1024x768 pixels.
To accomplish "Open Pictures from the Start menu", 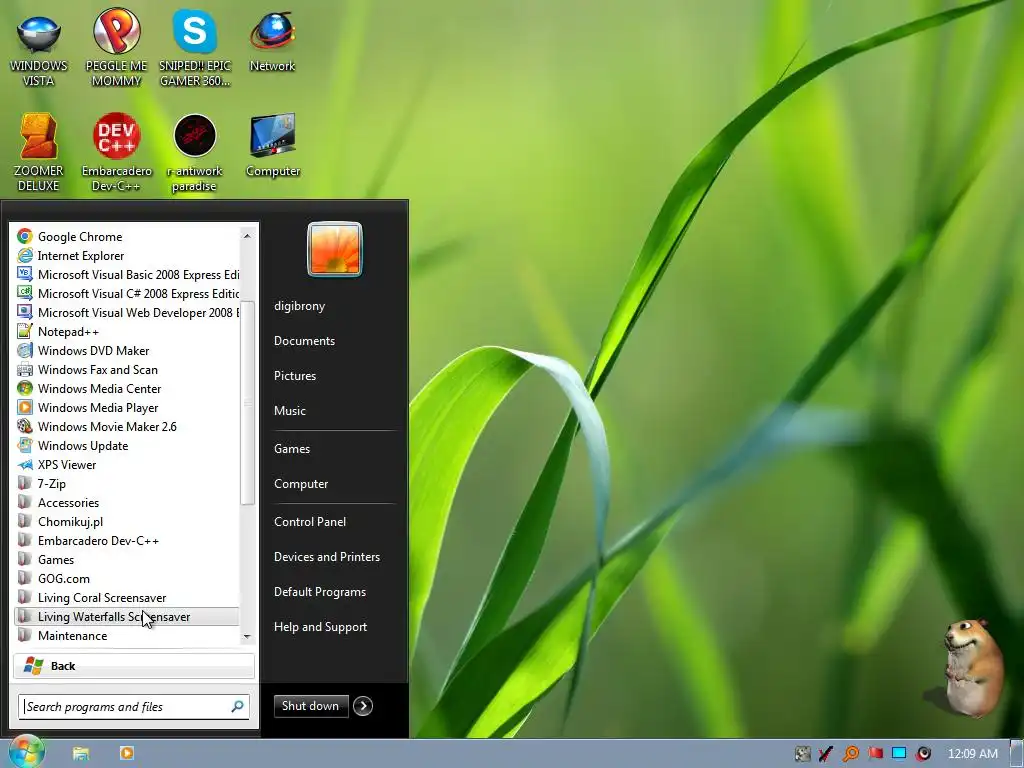I will [x=295, y=376].
